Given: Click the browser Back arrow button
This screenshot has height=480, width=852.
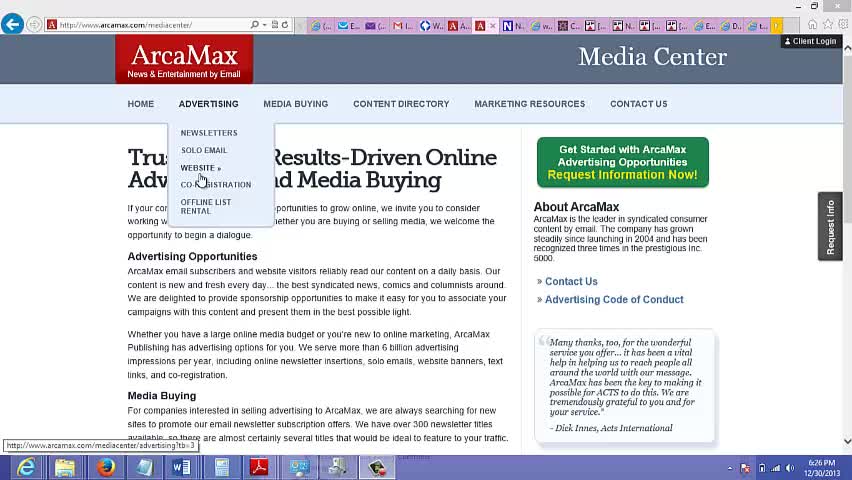Looking at the screenshot, I should (12, 24).
